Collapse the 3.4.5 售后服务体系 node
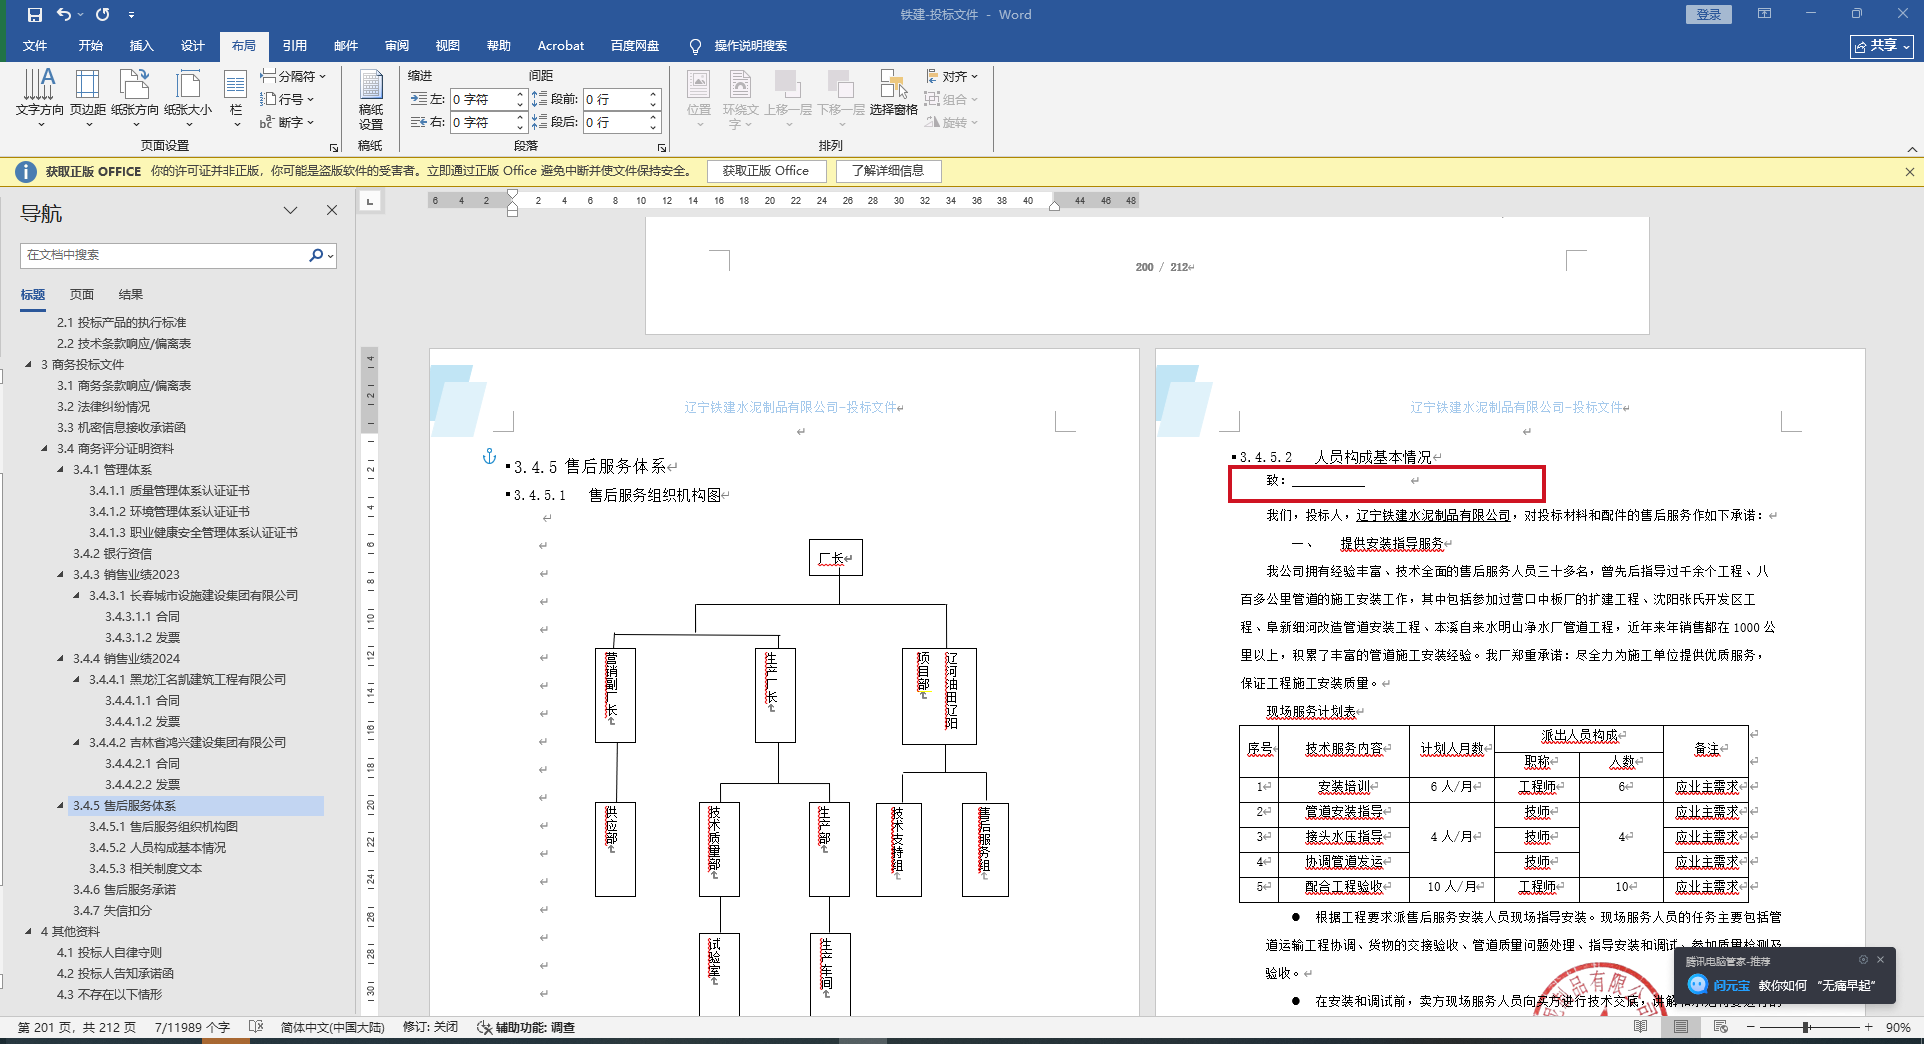The image size is (1924, 1044). coord(60,806)
